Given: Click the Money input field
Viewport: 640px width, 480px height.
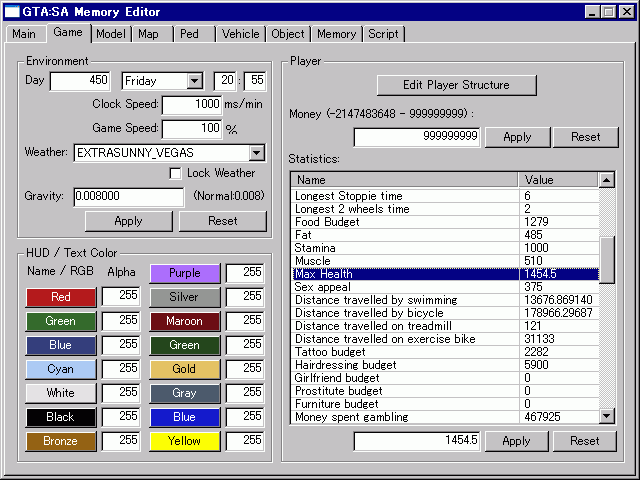Looking at the screenshot, I should [417, 137].
